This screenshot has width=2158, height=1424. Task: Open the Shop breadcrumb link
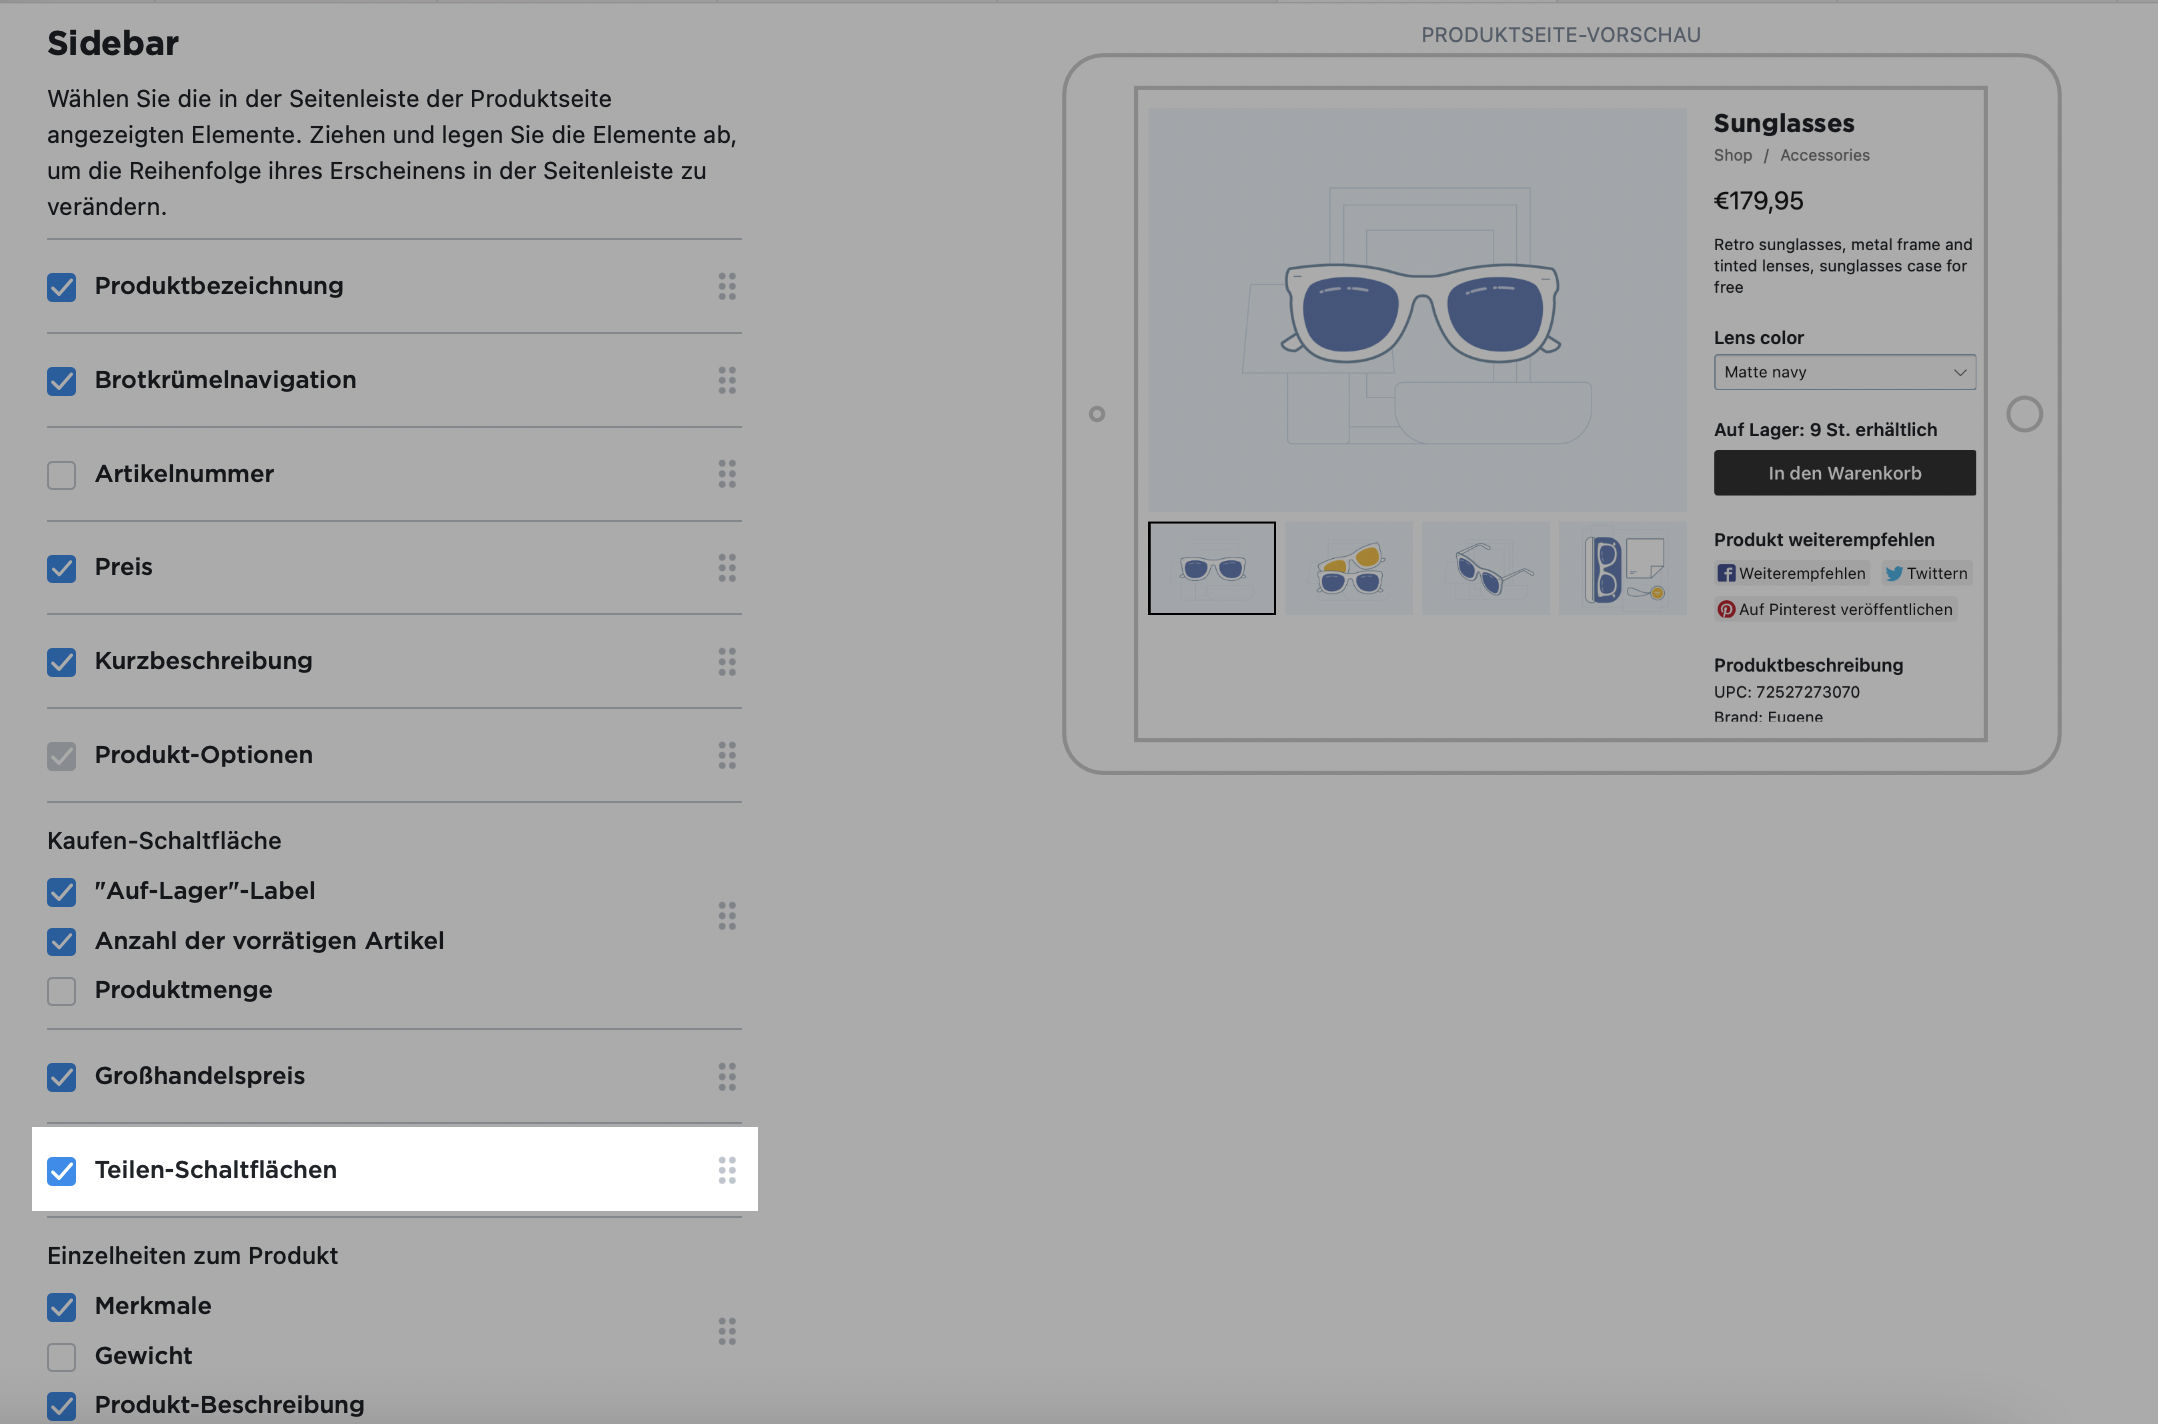click(1732, 155)
